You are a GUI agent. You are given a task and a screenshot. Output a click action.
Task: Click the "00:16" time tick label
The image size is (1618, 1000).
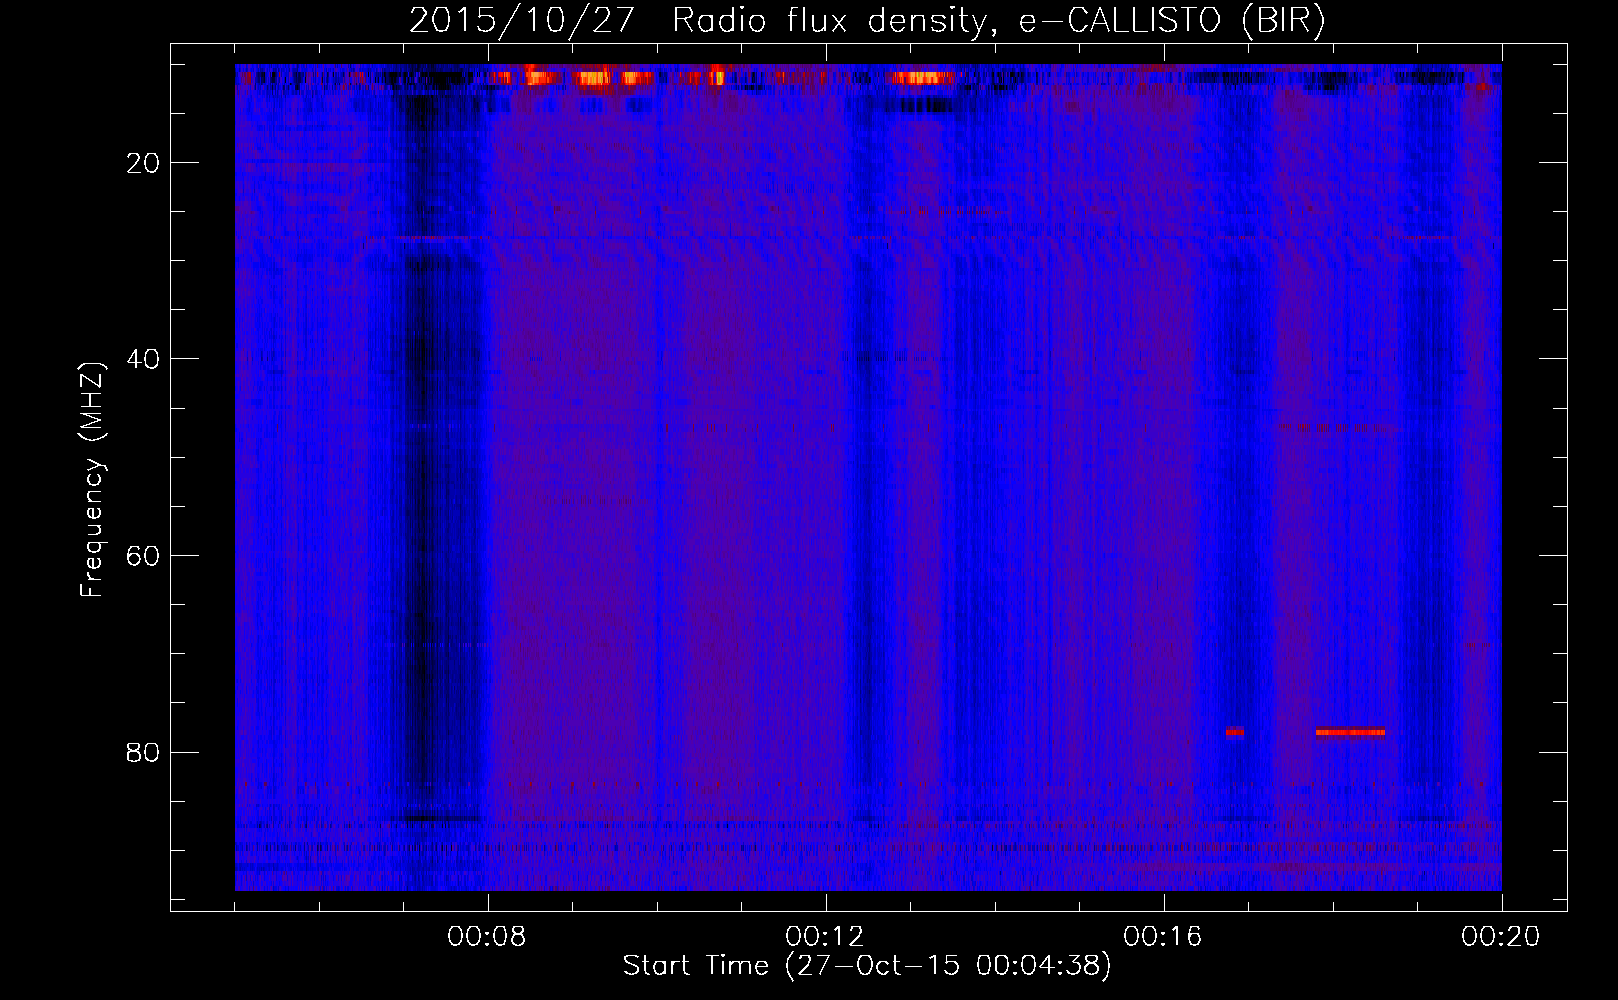coord(1163,937)
